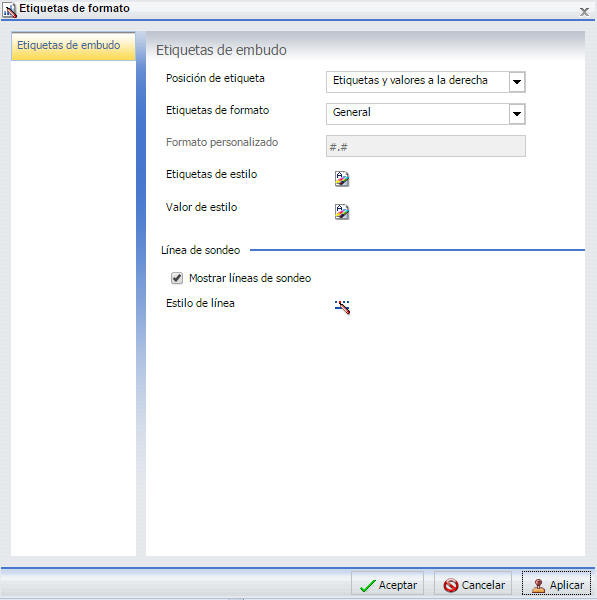Open the Estilo de línea line style icon
The width and height of the screenshot is (597, 600).
point(342,307)
